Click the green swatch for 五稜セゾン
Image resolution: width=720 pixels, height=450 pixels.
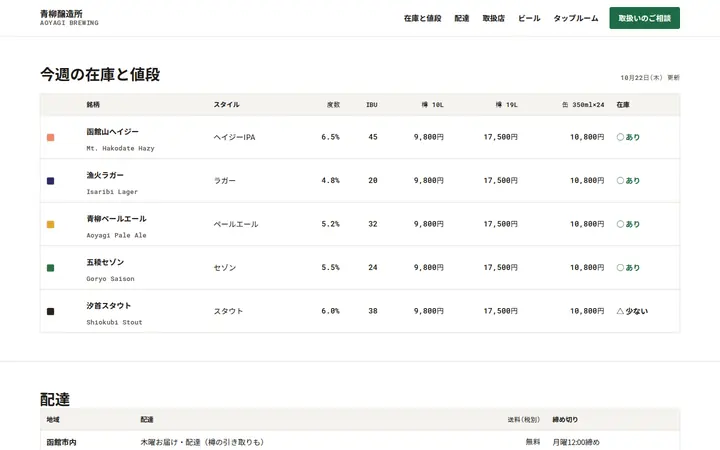coord(51,268)
